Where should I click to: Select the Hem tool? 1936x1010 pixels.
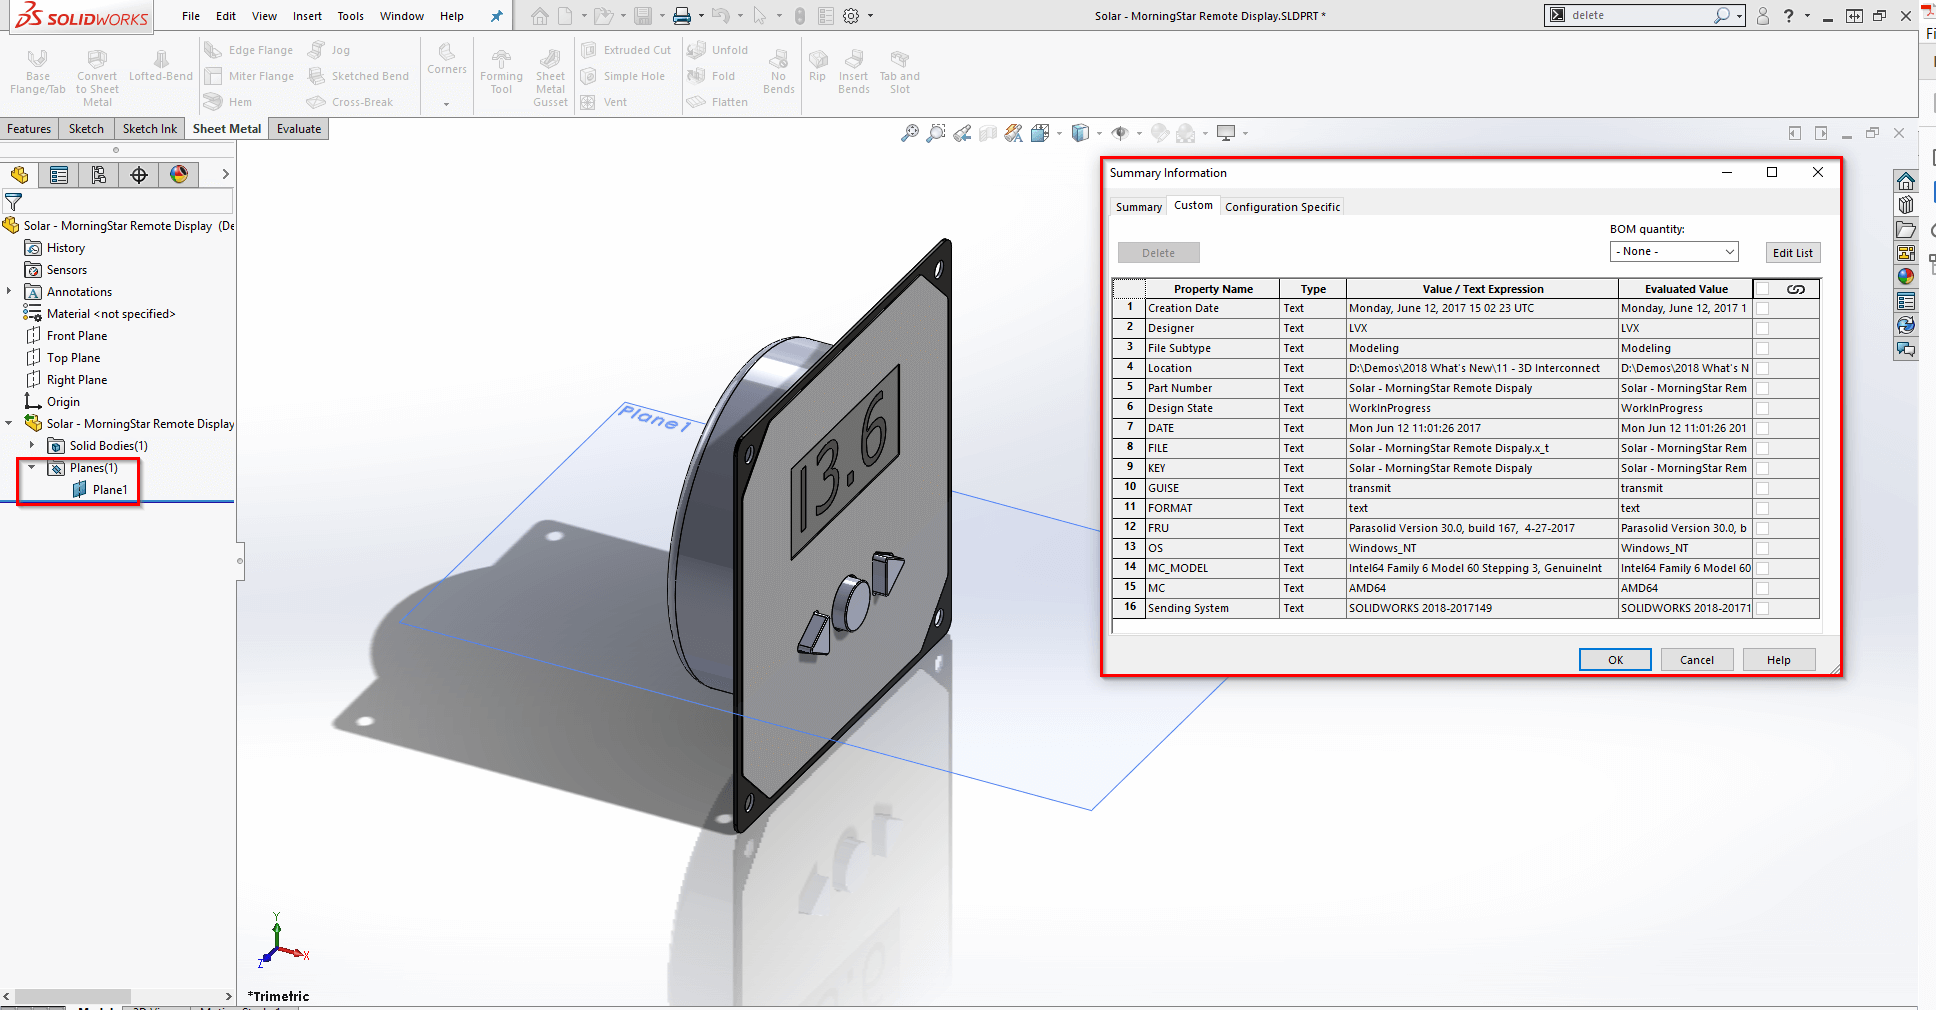pos(228,102)
